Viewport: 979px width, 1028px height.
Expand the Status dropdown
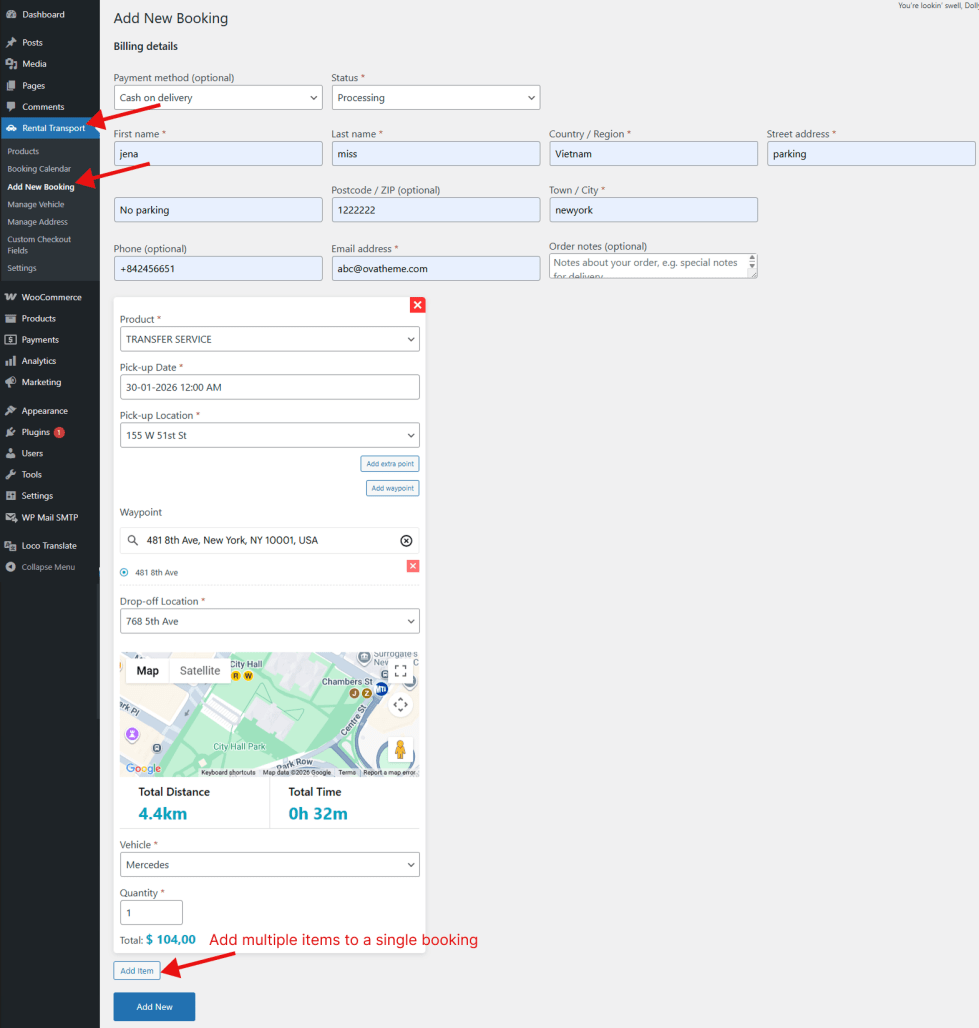coord(436,98)
